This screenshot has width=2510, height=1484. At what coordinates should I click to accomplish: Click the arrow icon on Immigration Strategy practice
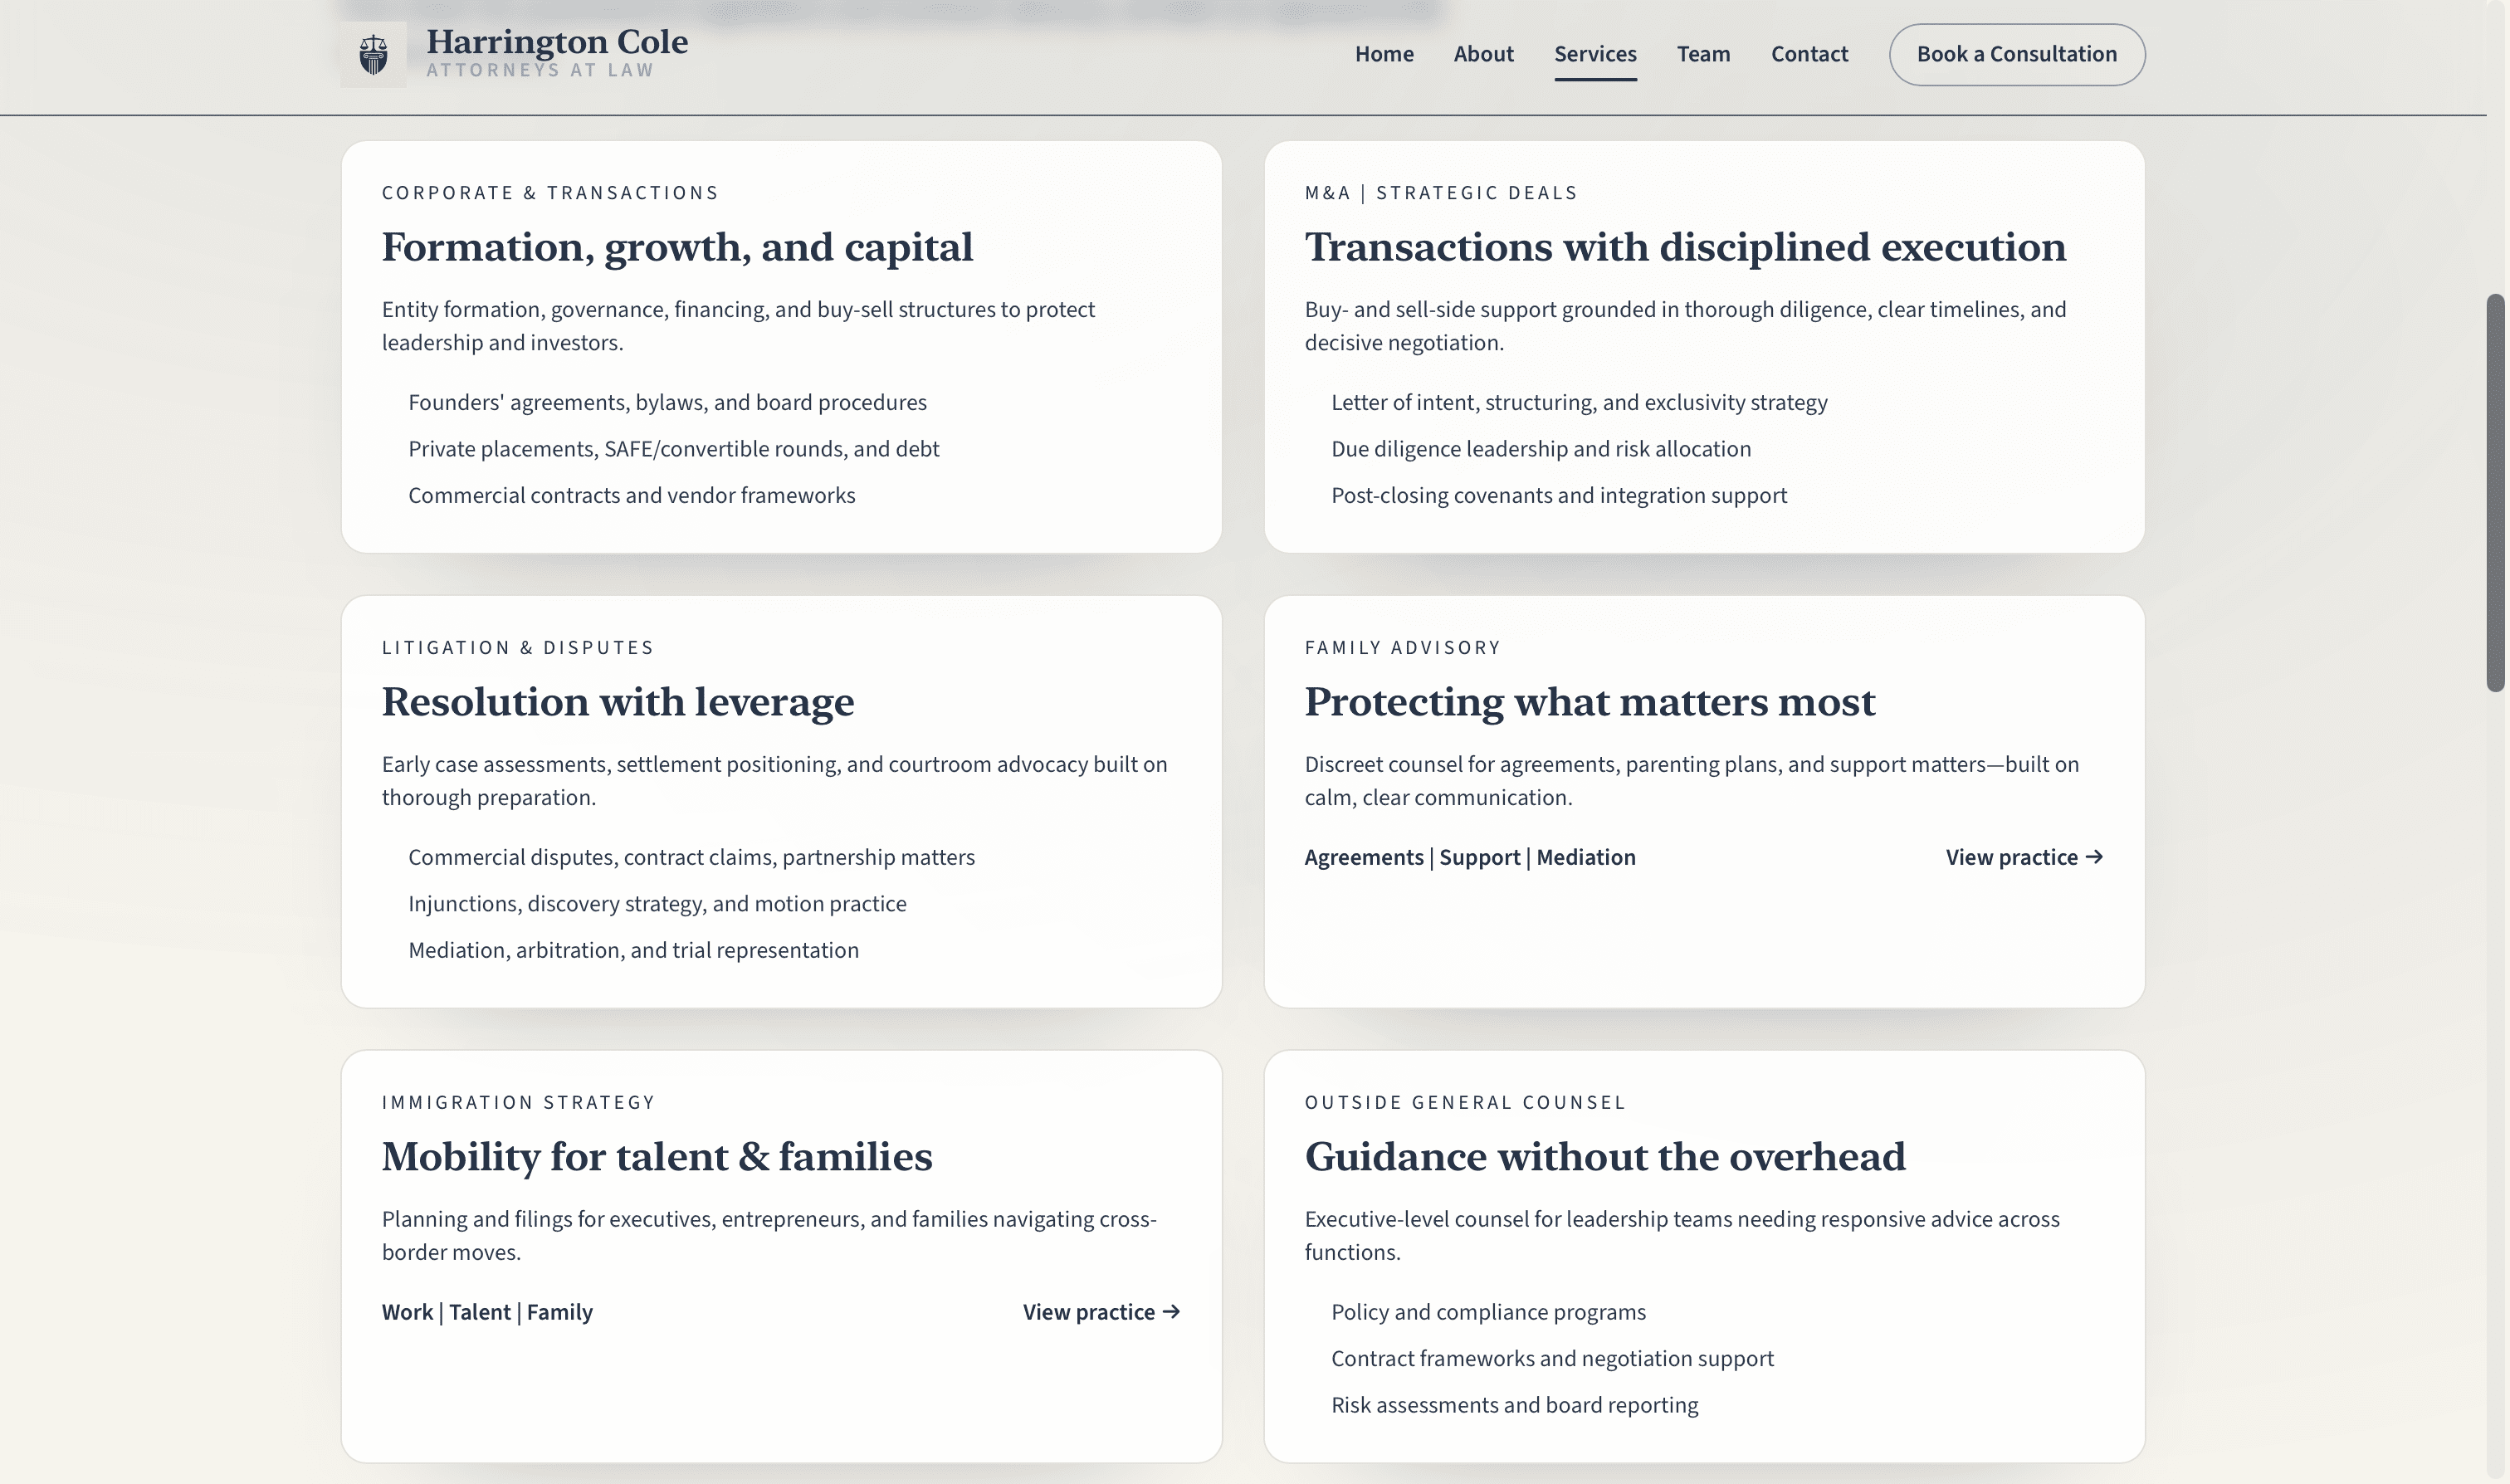click(1173, 1312)
